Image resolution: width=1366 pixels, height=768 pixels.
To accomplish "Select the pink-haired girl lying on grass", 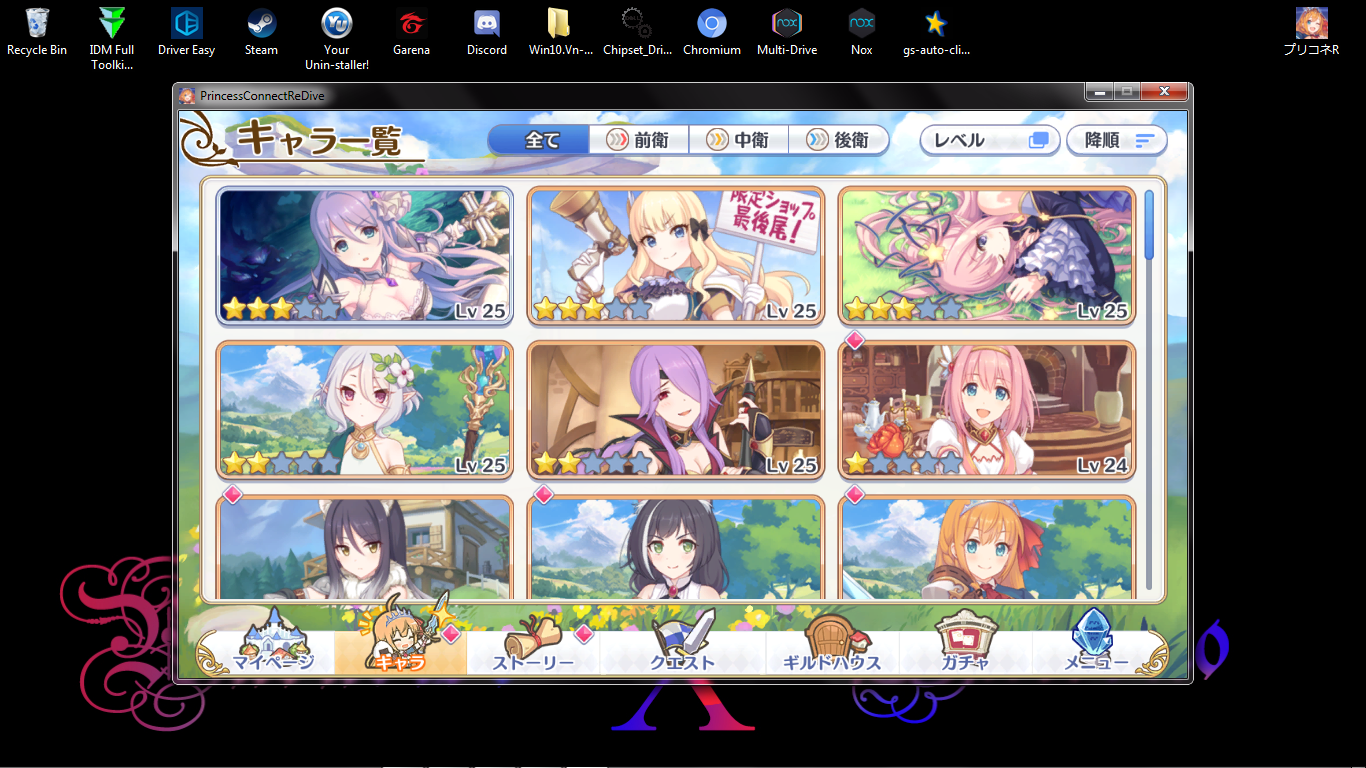I will coord(987,256).
